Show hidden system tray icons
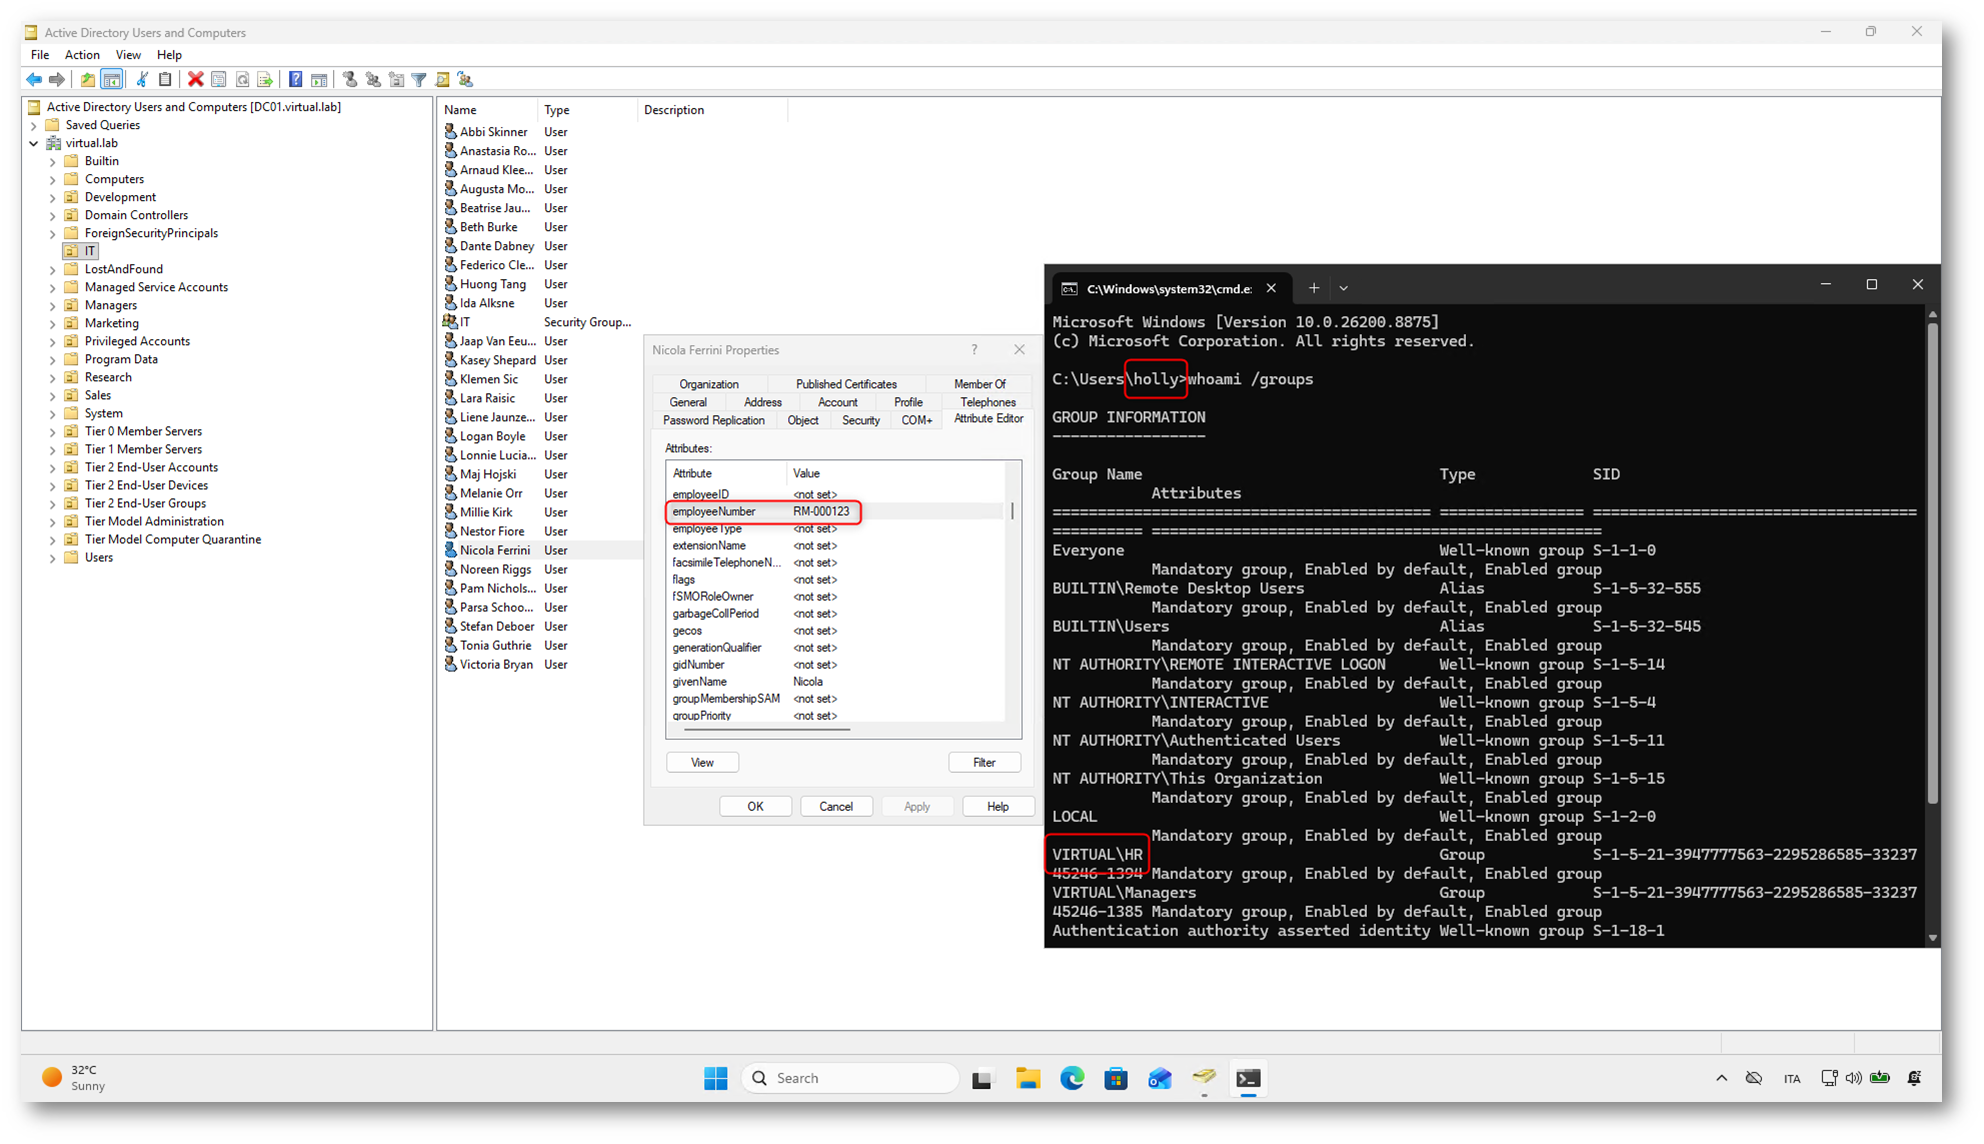The width and height of the screenshot is (1984, 1144). 1721,1078
